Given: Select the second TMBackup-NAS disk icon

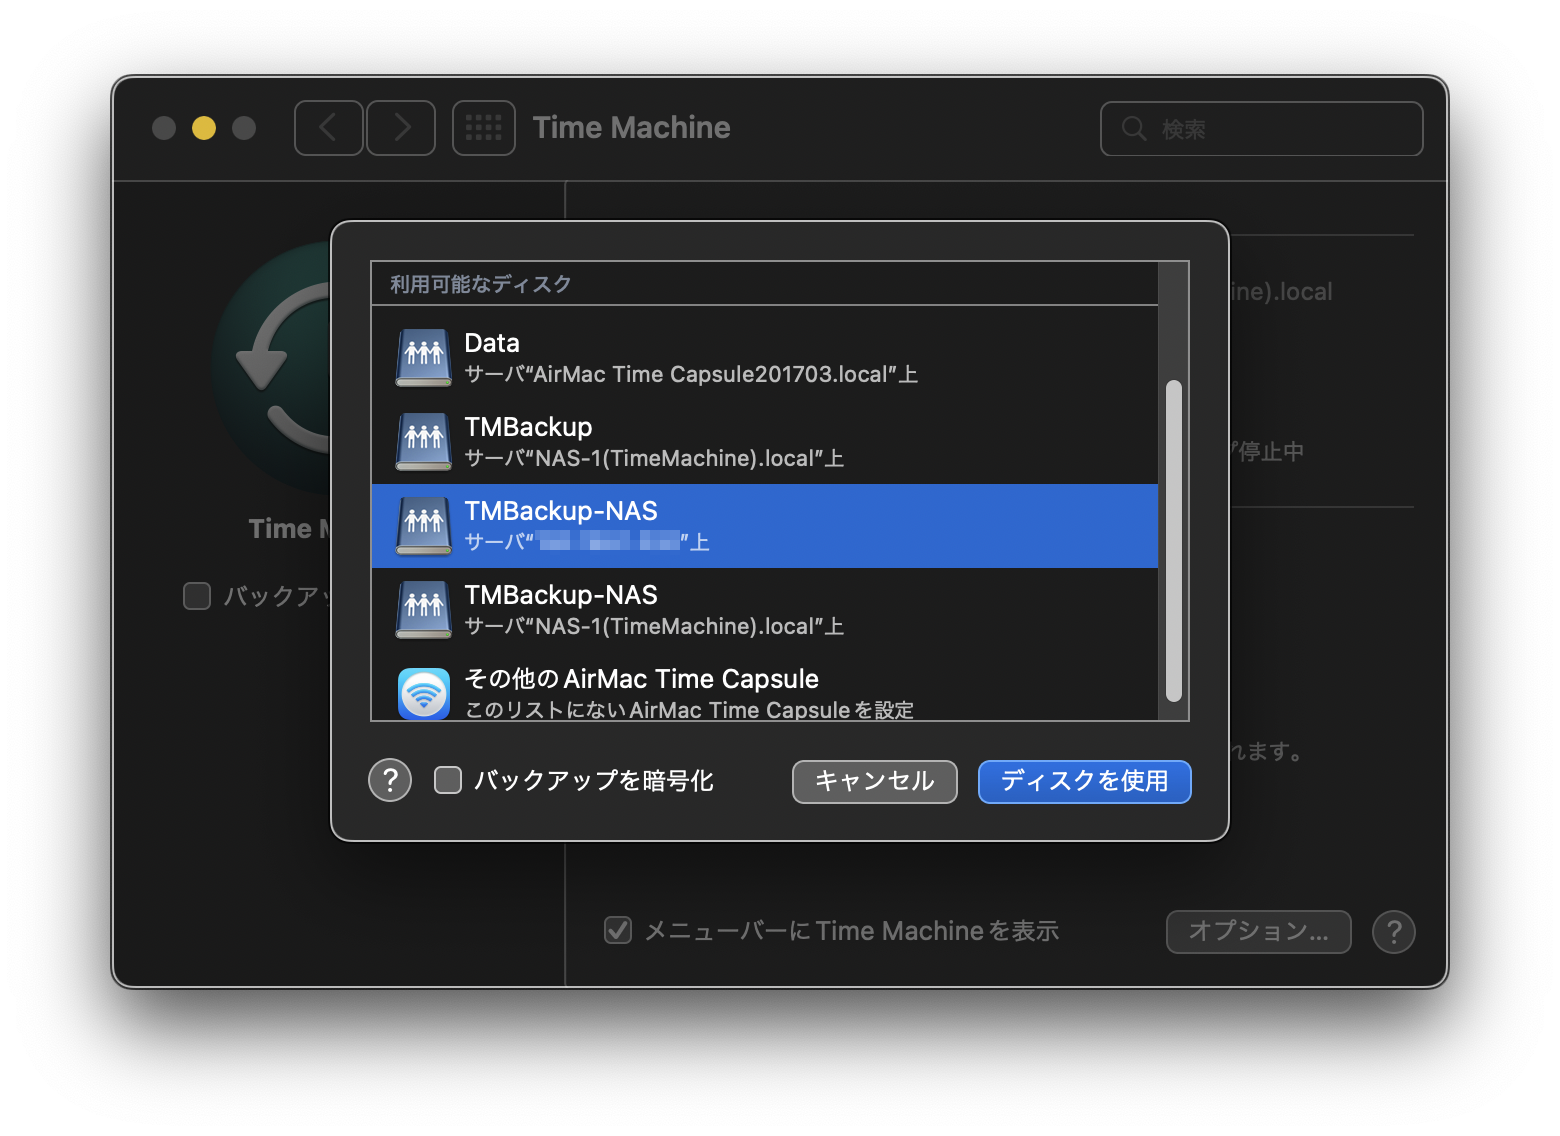Looking at the screenshot, I should pyautogui.click(x=423, y=609).
